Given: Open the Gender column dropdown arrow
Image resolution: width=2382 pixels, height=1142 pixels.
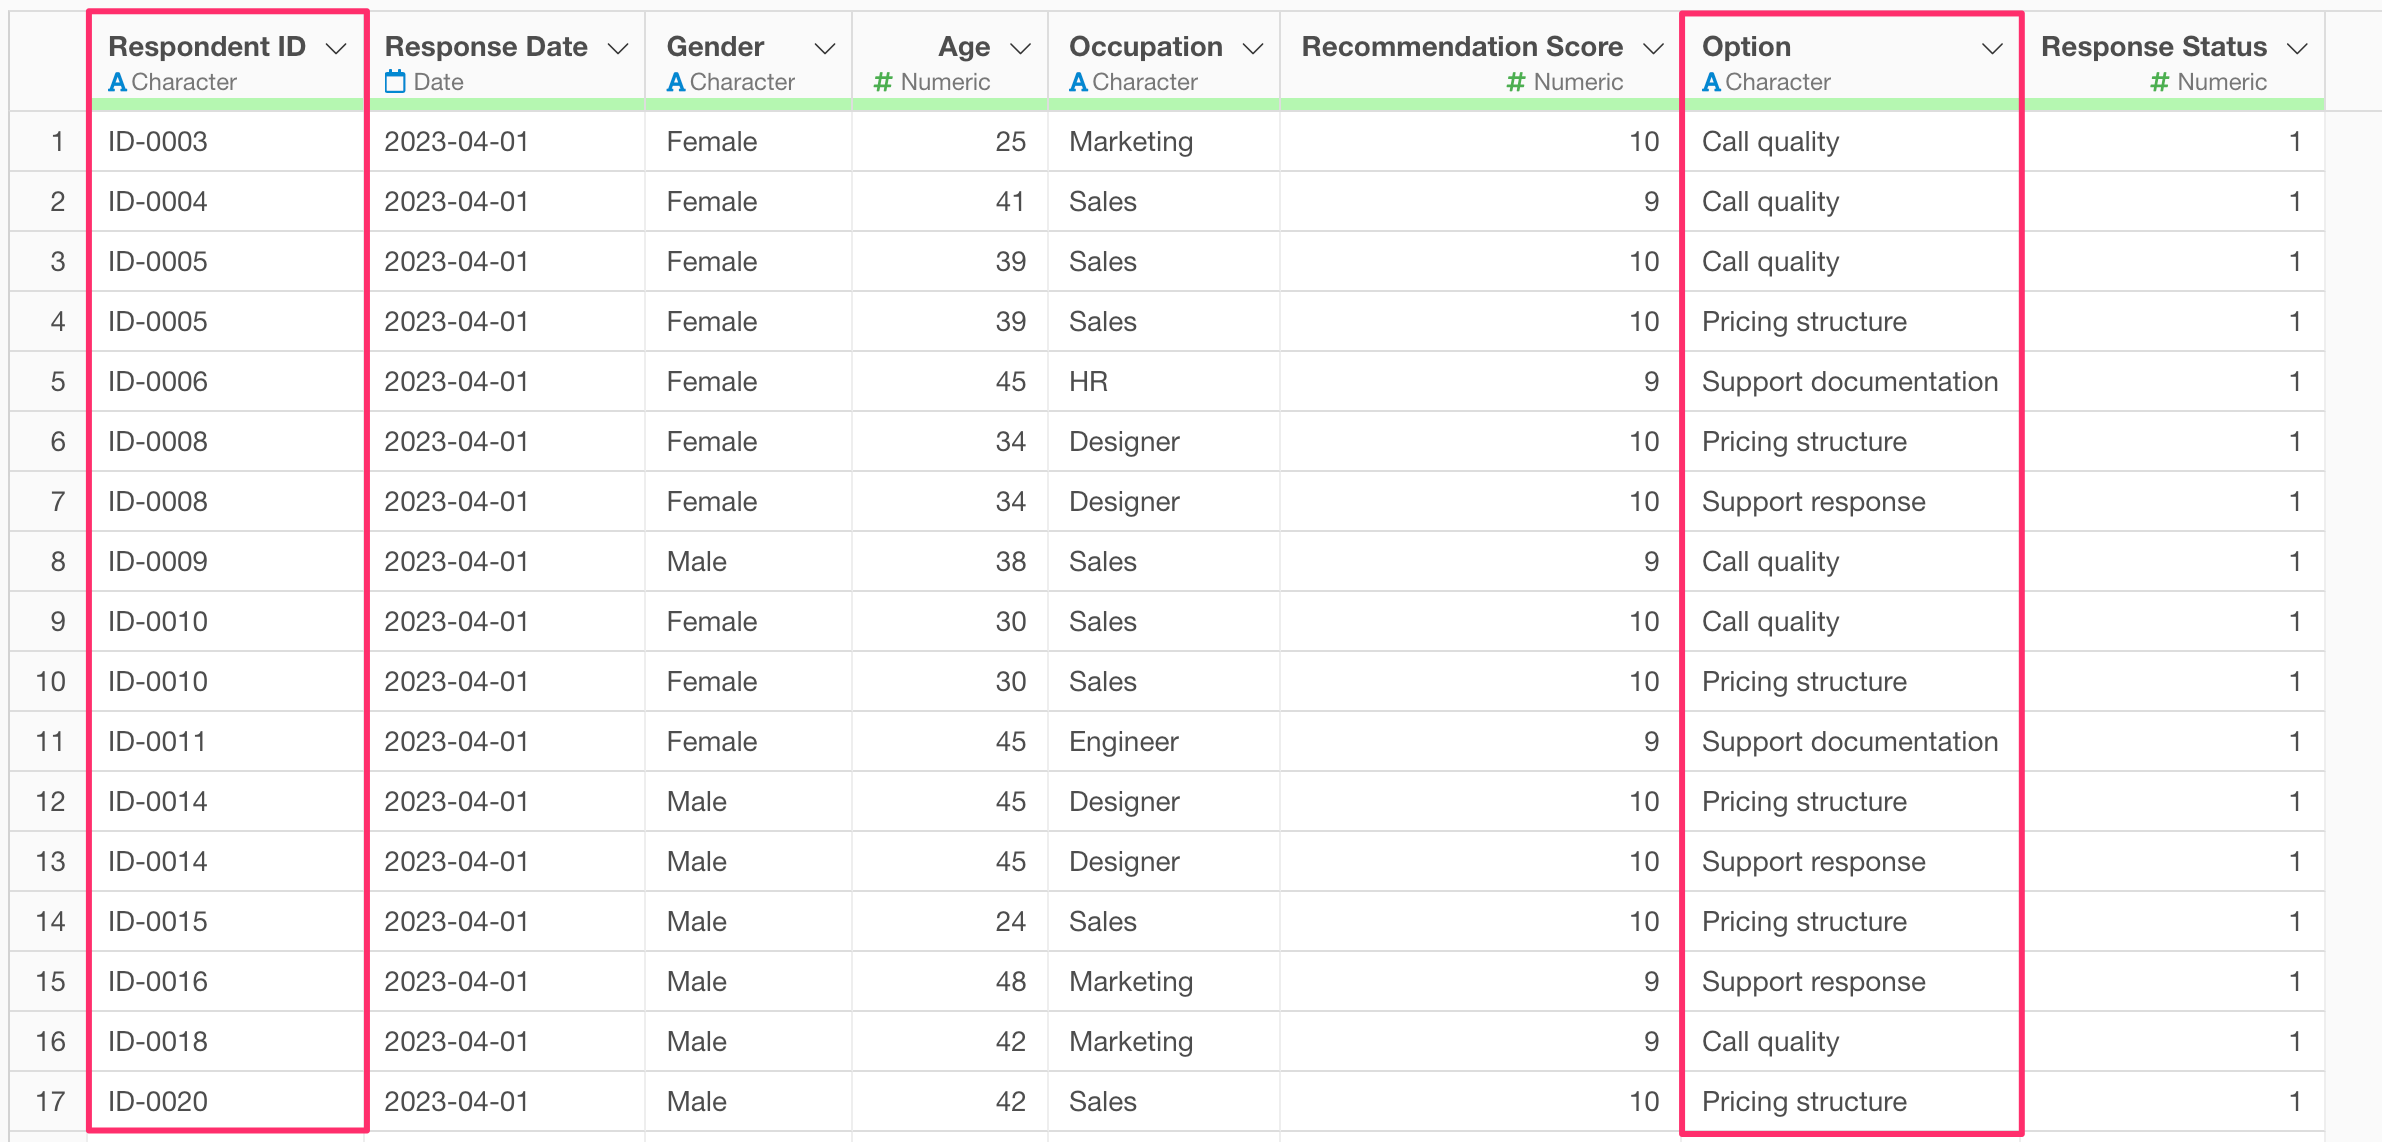Looking at the screenshot, I should [825, 48].
